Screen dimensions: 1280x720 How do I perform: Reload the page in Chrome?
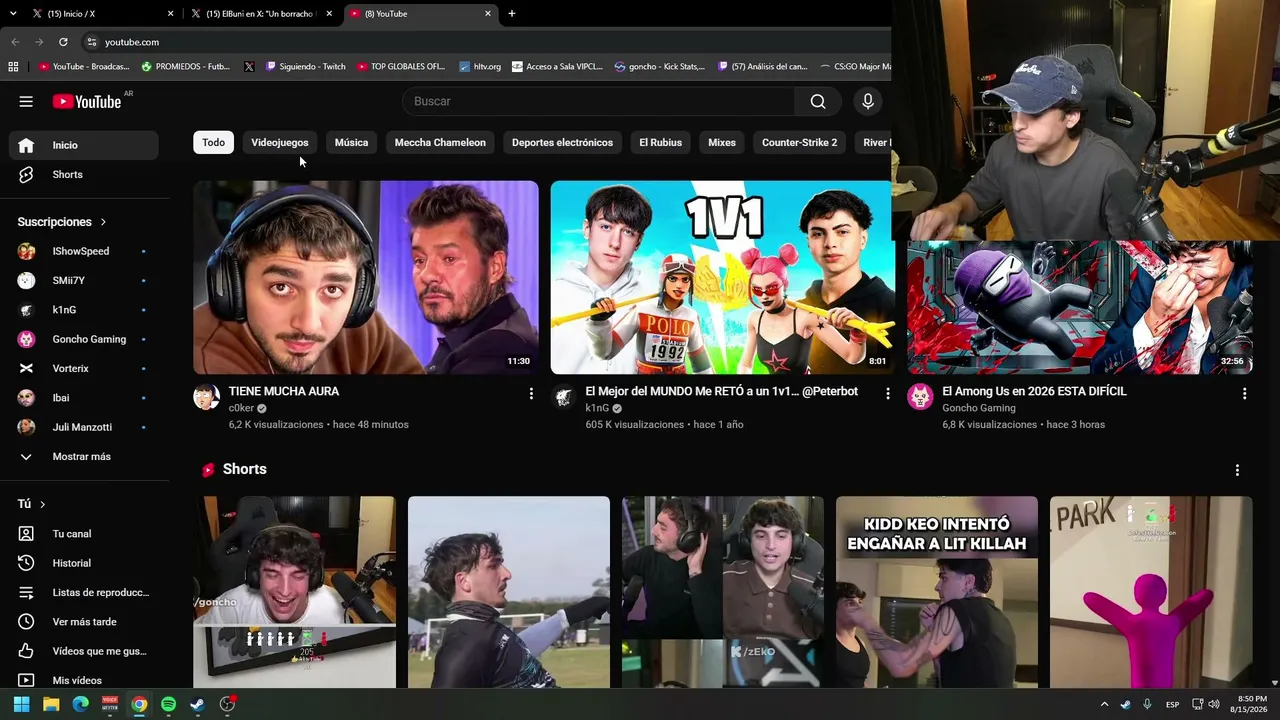tap(63, 42)
